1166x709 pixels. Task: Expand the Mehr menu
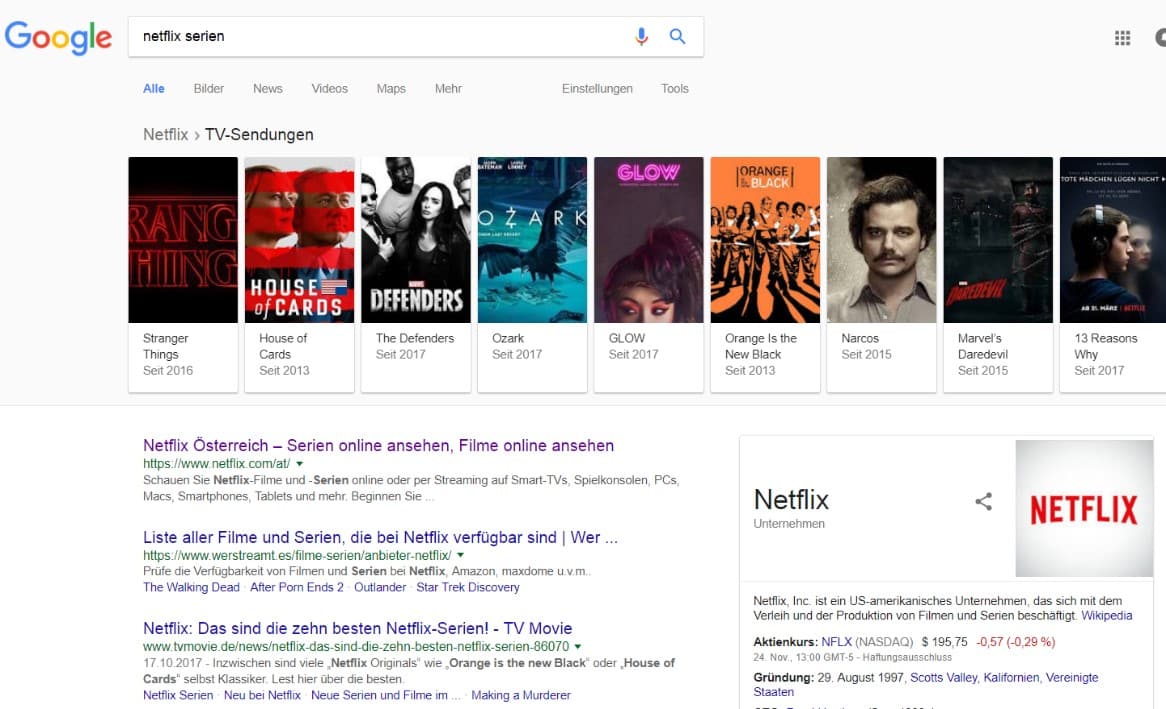tap(448, 89)
